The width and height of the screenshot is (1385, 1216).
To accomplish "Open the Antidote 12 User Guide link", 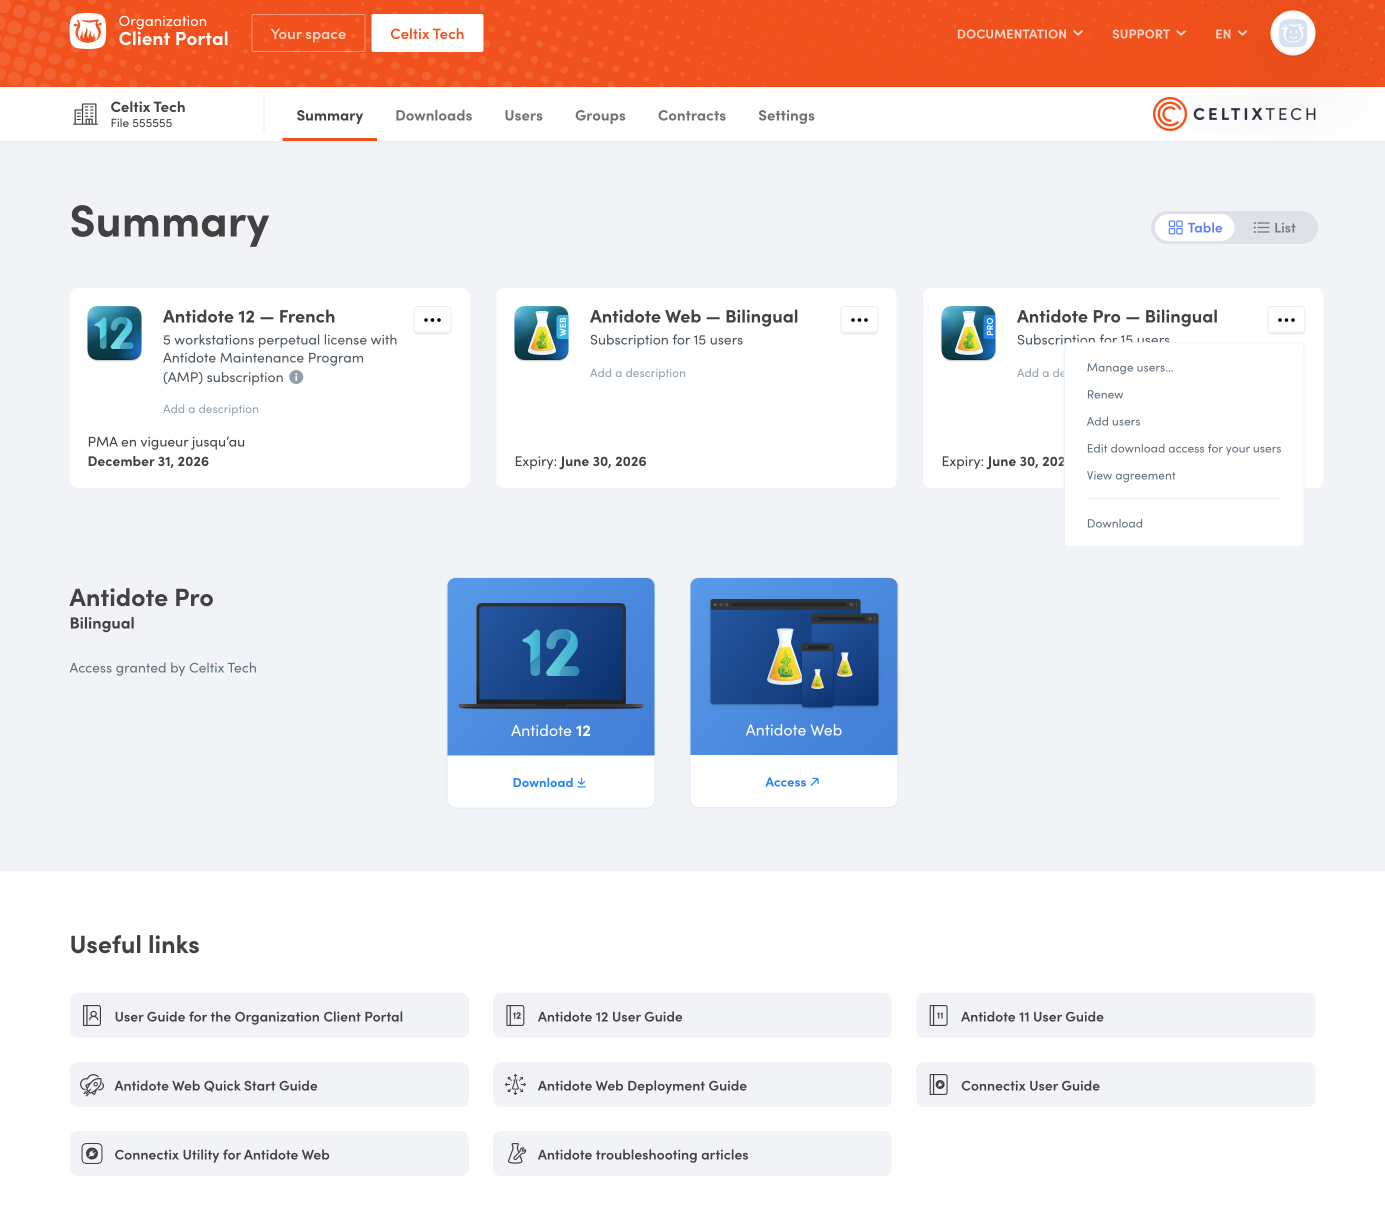I will [609, 1017].
